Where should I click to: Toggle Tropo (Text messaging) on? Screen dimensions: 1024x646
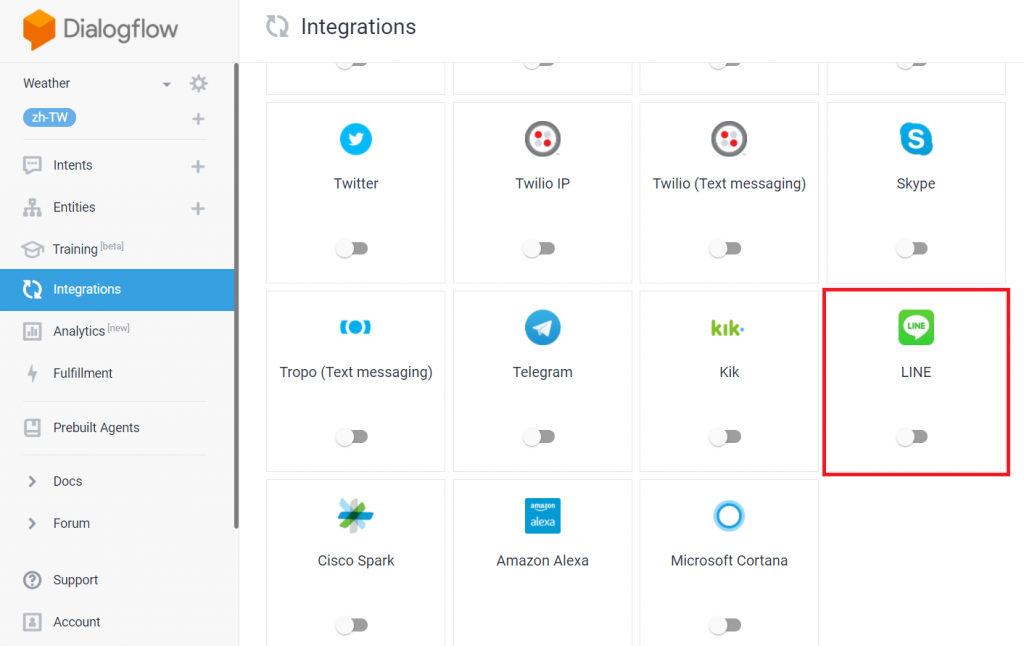(x=352, y=436)
